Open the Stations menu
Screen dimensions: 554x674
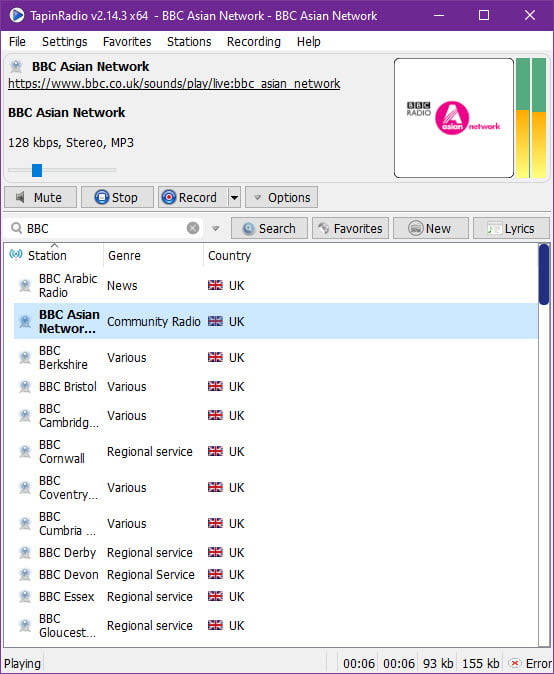[189, 42]
